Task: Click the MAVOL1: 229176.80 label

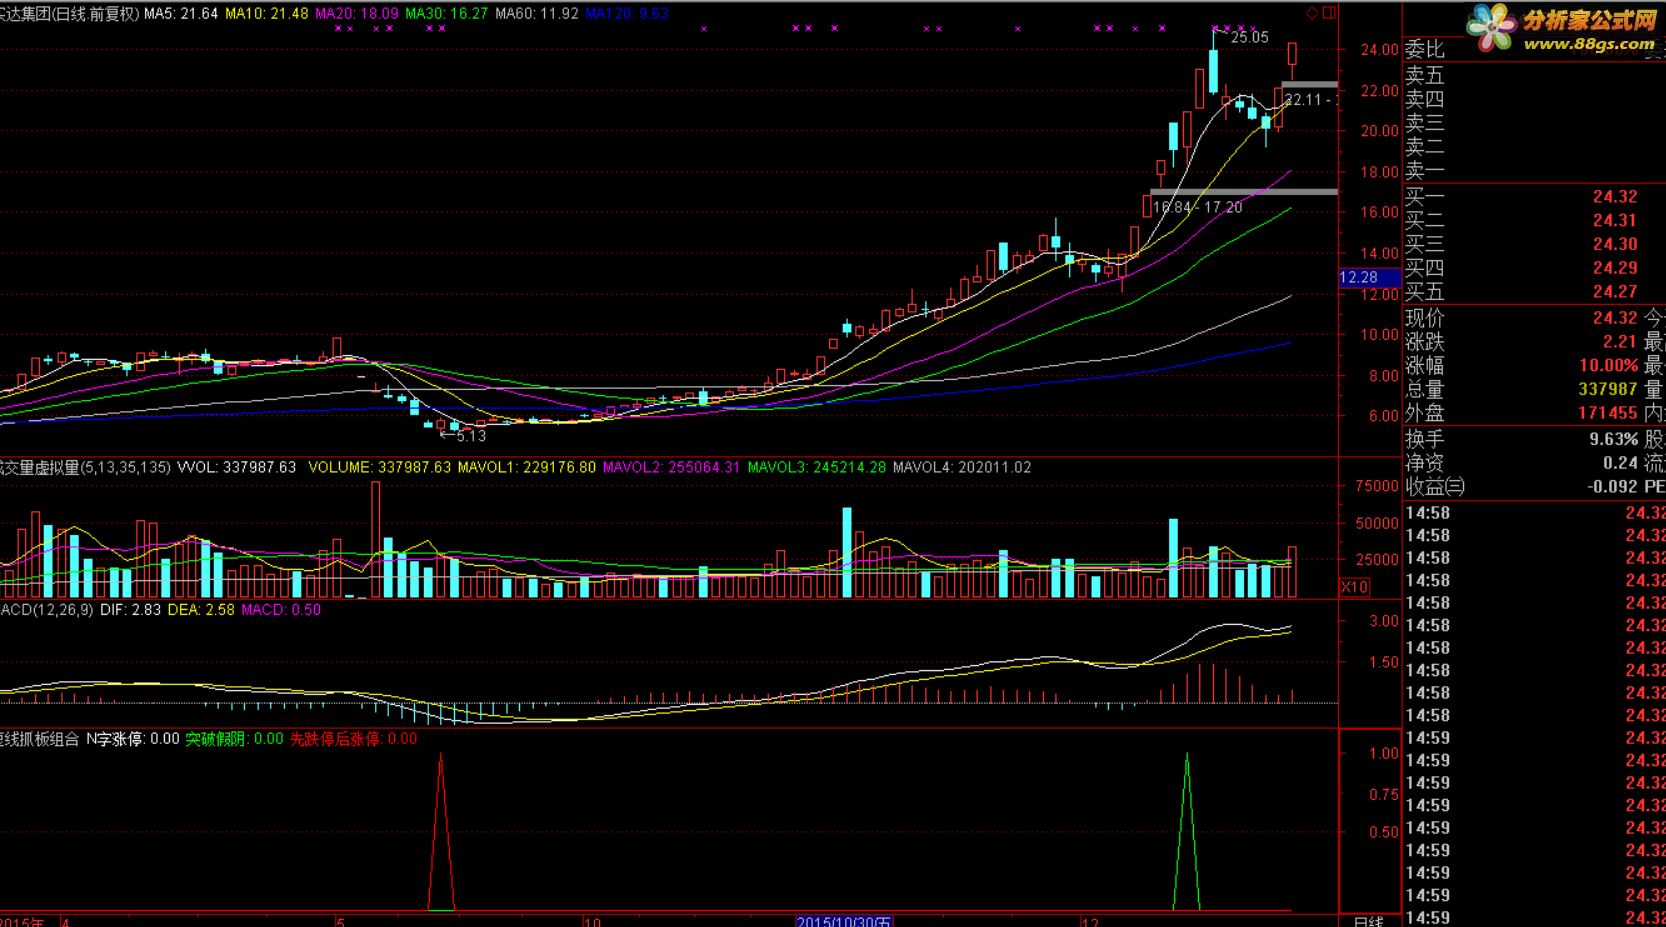Action: click(527, 467)
